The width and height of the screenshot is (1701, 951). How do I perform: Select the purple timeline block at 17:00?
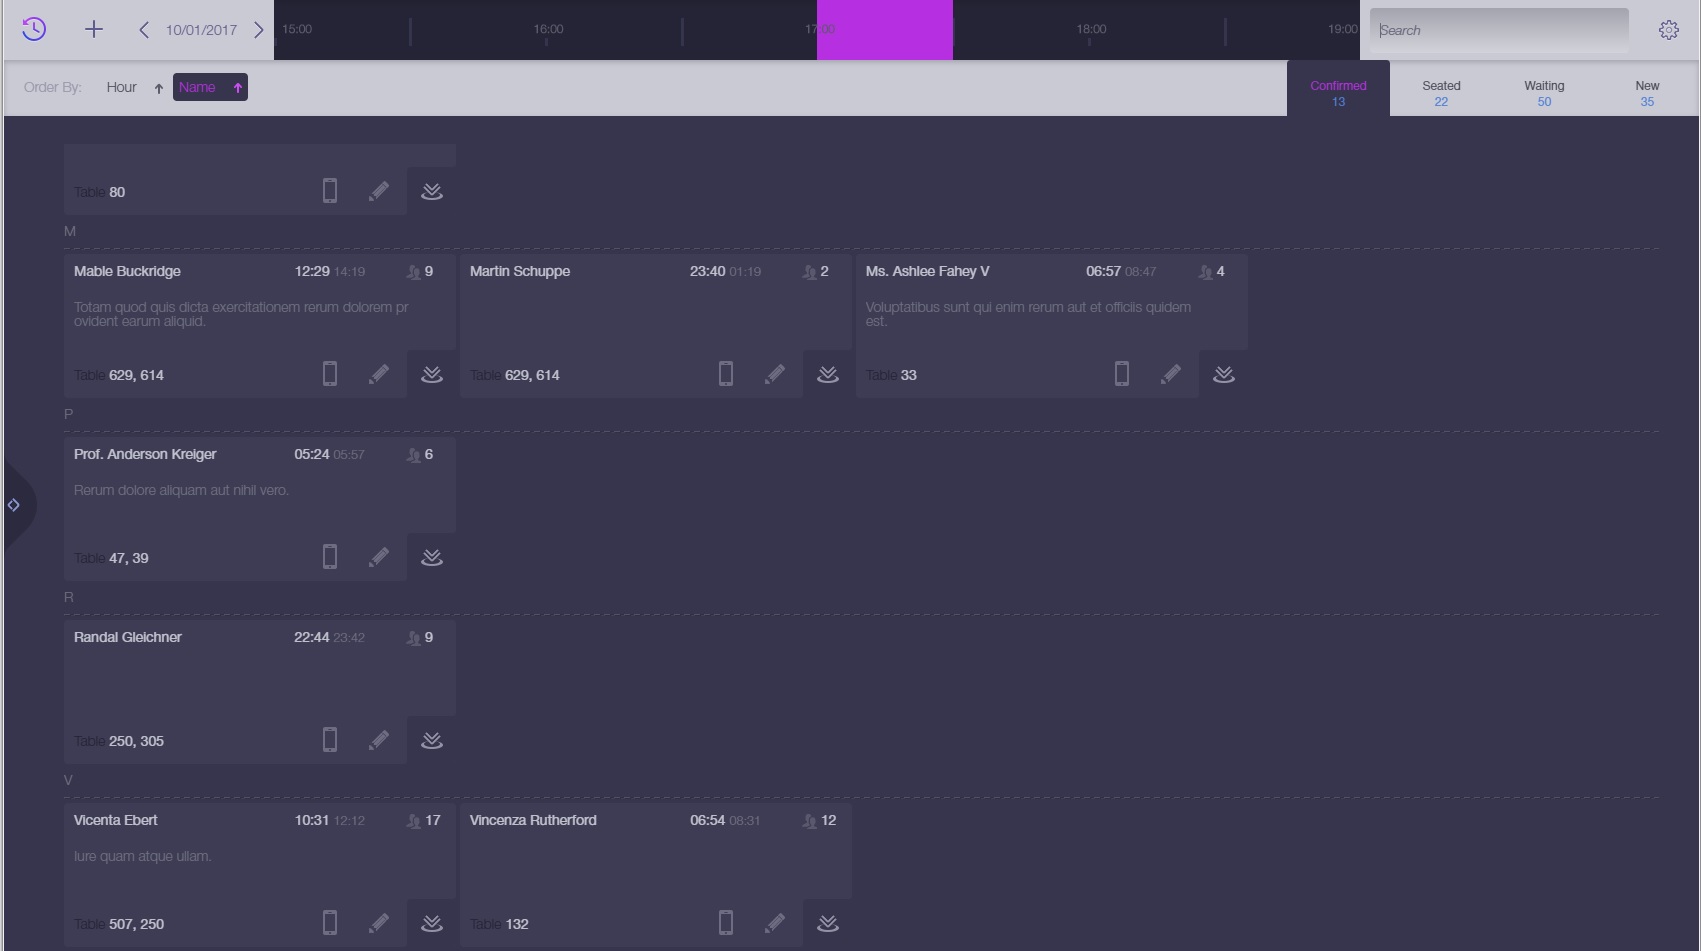885,30
